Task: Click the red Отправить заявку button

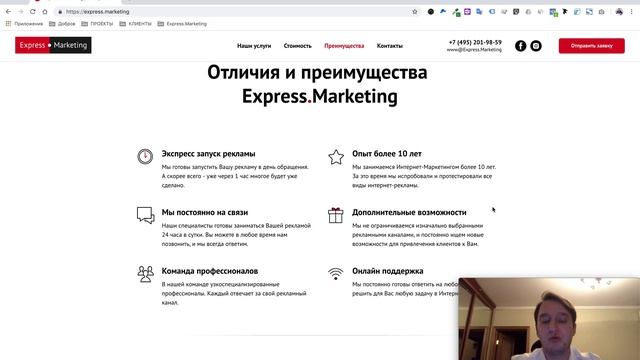Action: (x=591, y=46)
